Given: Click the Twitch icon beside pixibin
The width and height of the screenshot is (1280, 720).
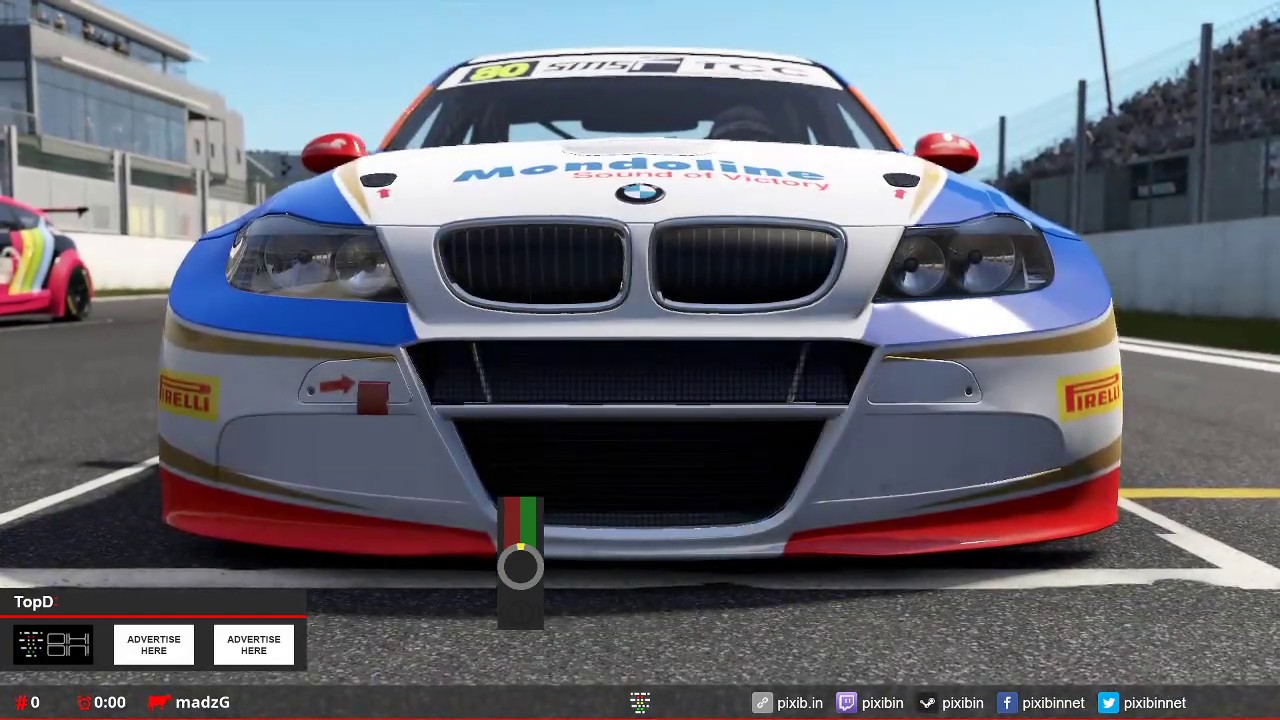Looking at the screenshot, I should click(x=846, y=703).
